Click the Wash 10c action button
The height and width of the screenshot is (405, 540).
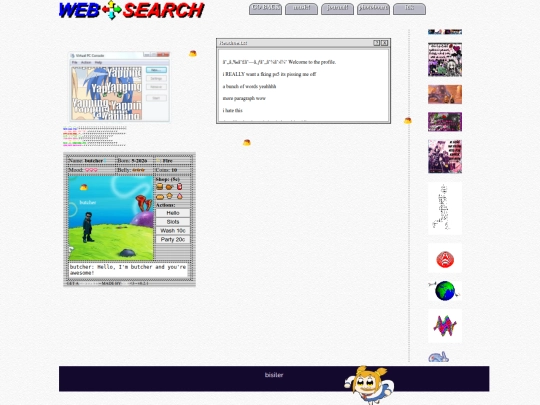173,230
